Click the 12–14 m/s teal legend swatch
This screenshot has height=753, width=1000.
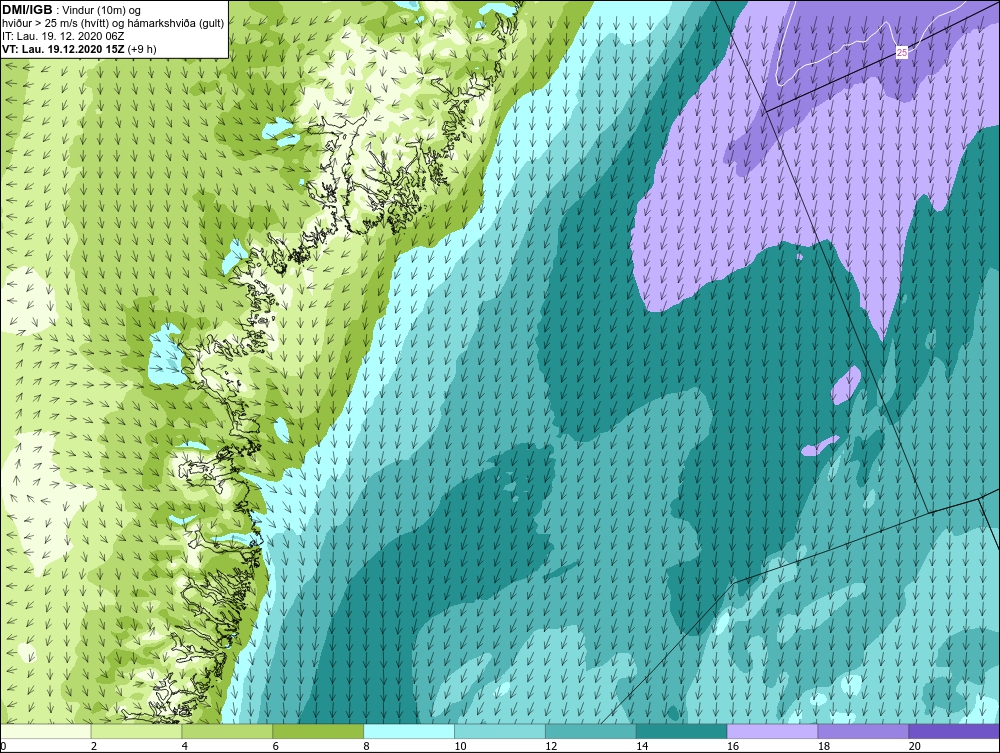591,731
